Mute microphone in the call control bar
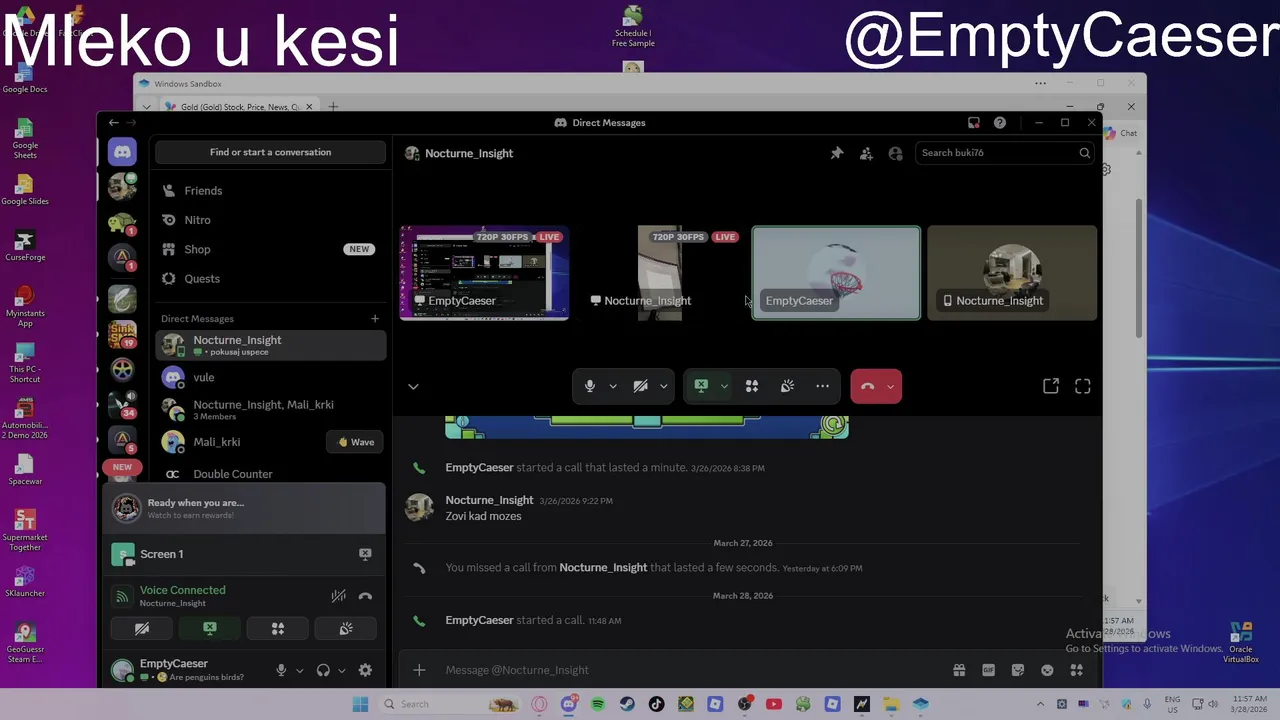1280x720 pixels. (x=590, y=386)
